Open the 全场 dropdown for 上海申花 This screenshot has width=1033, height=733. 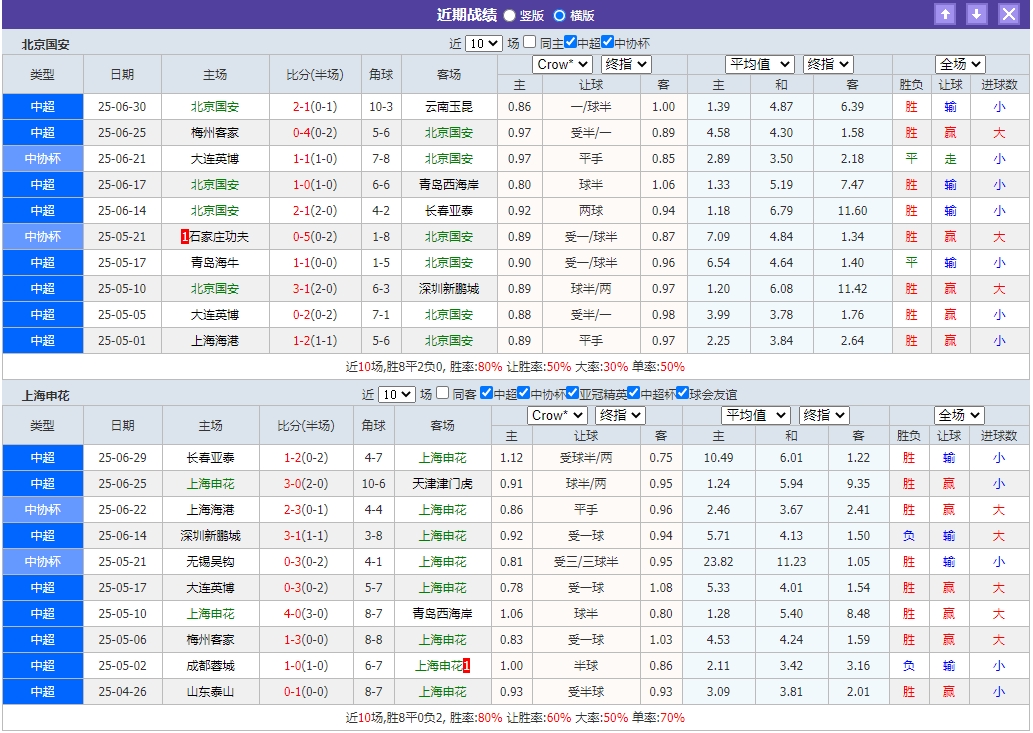[959, 415]
